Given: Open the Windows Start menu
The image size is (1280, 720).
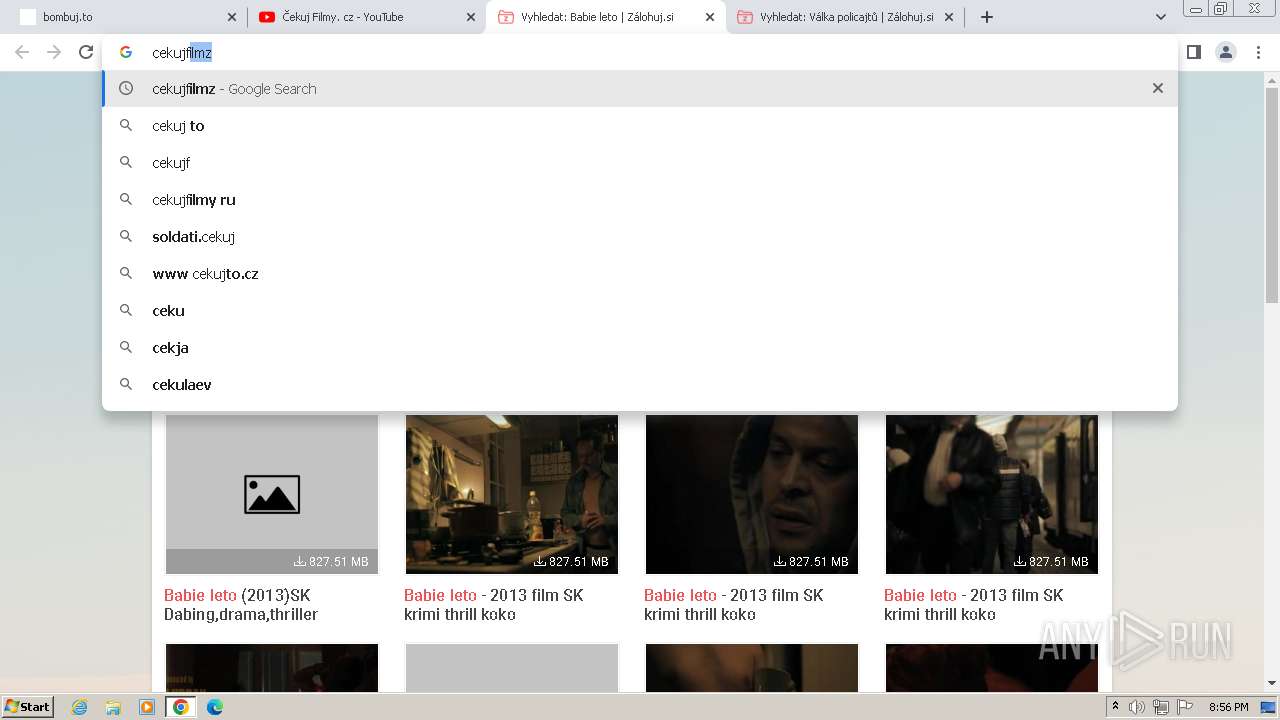Looking at the screenshot, I should tap(28, 707).
